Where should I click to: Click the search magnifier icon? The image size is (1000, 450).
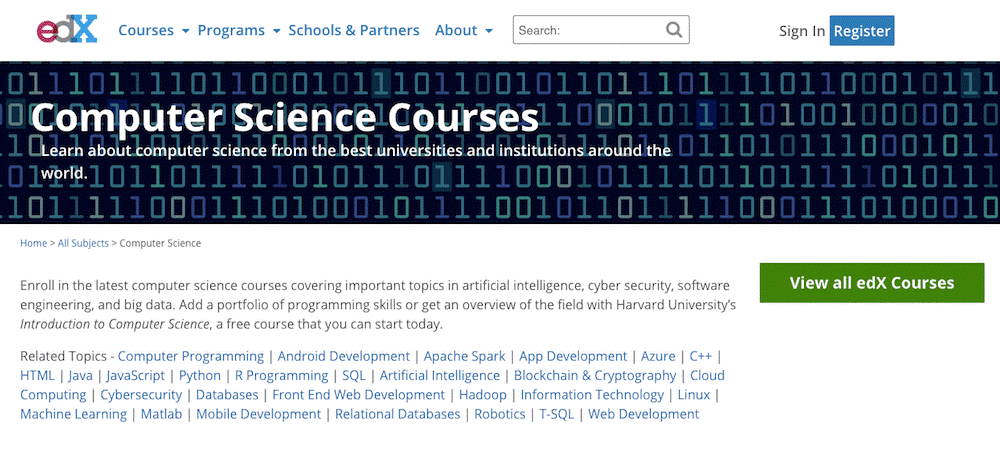pyautogui.click(x=673, y=29)
